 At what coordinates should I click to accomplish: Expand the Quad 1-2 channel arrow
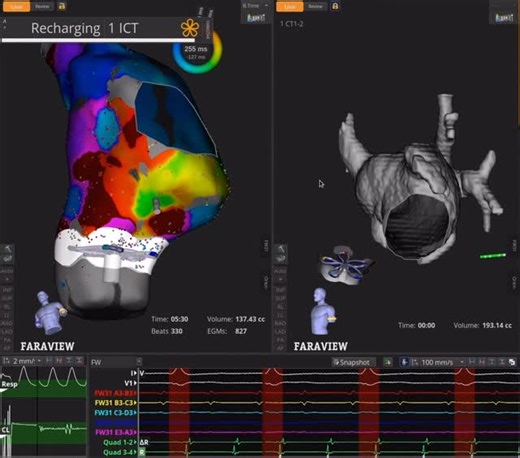[x=135, y=442]
